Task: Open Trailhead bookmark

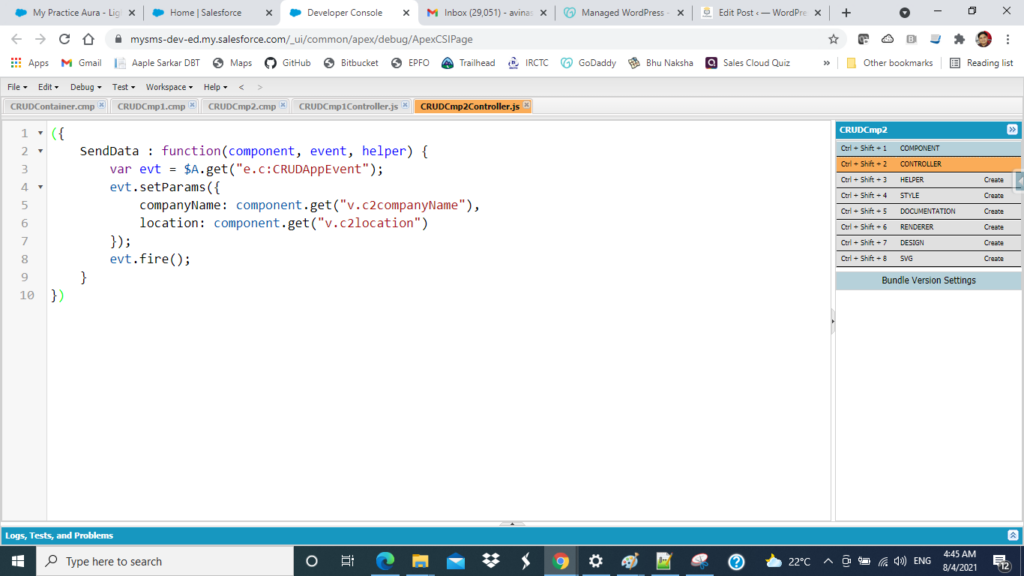Action: (x=468, y=63)
